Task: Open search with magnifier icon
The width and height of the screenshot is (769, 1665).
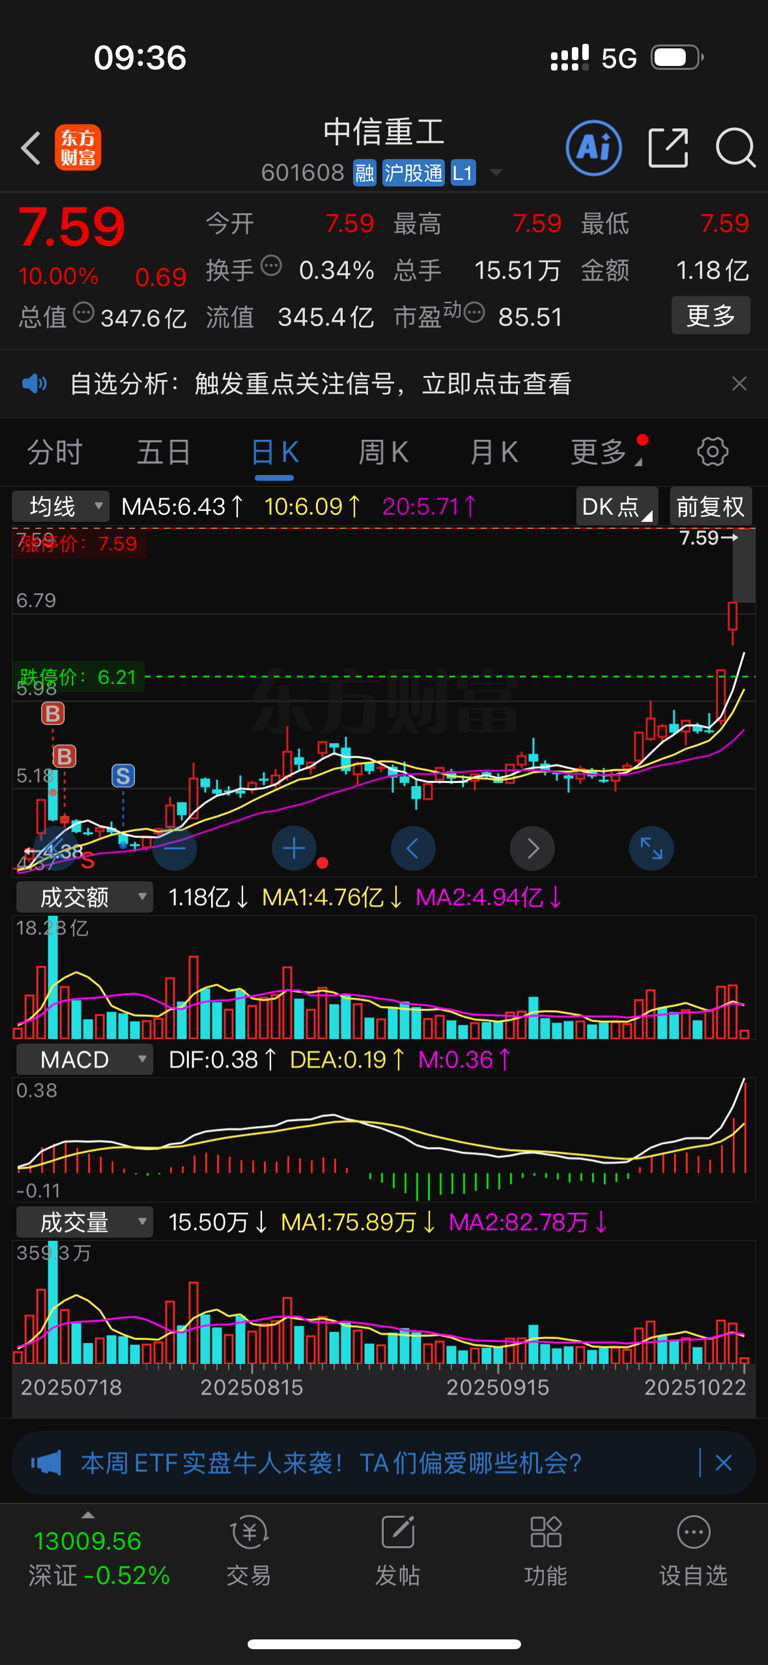Action: point(735,148)
